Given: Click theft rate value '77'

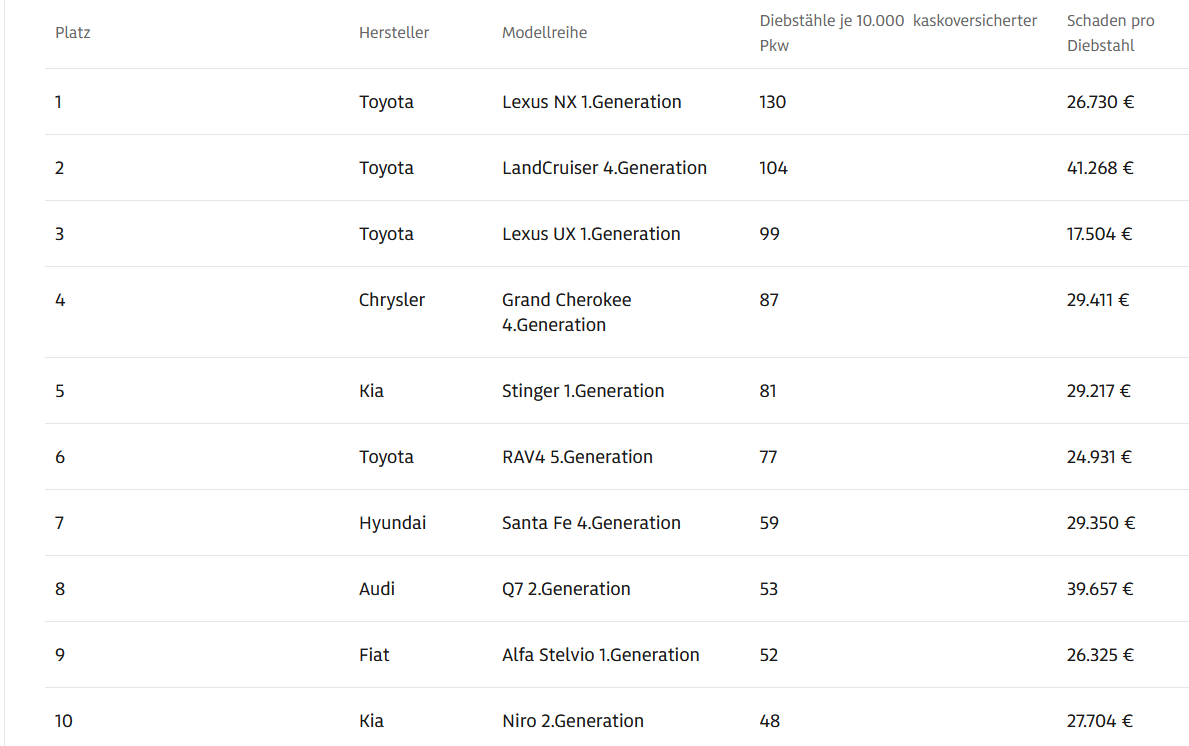Looking at the screenshot, I should 768,456.
